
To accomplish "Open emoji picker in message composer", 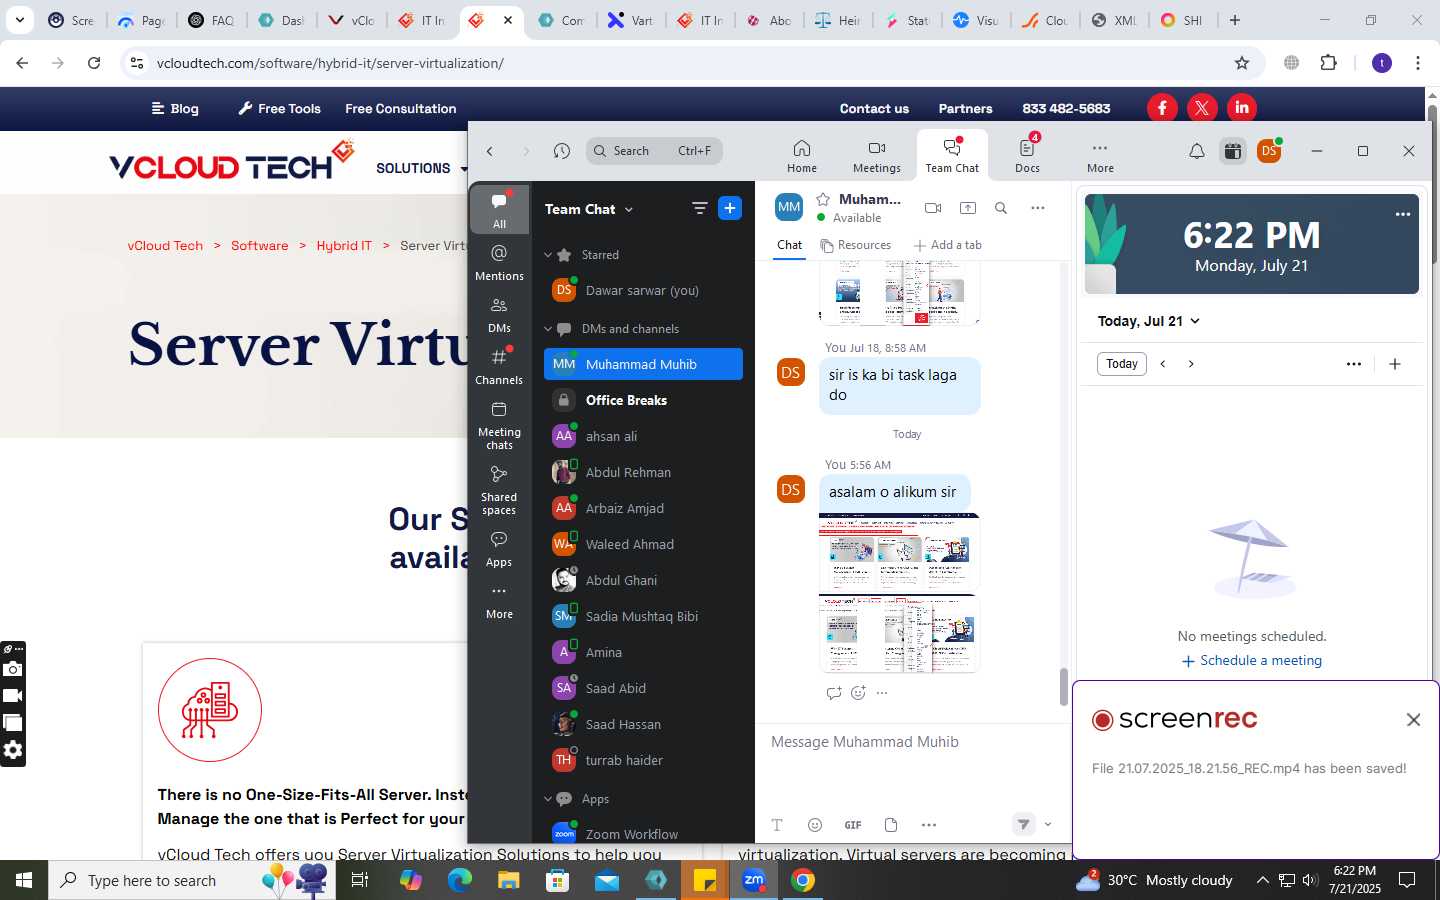I will coord(815,825).
